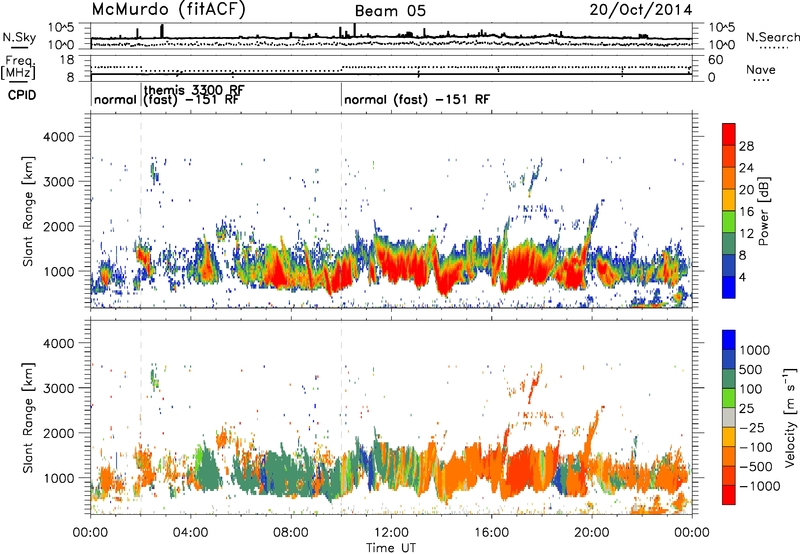Image resolution: width=800 pixels, height=554 pixels.
Task: Click the dashed 10:00 CPID marker in power panel
Action: (x=341, y=210)
